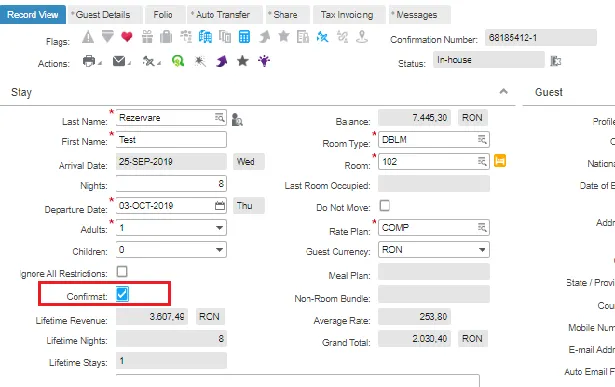Click the blue buildings flag icon
615x387 pixels.
(x=205, y=37)
